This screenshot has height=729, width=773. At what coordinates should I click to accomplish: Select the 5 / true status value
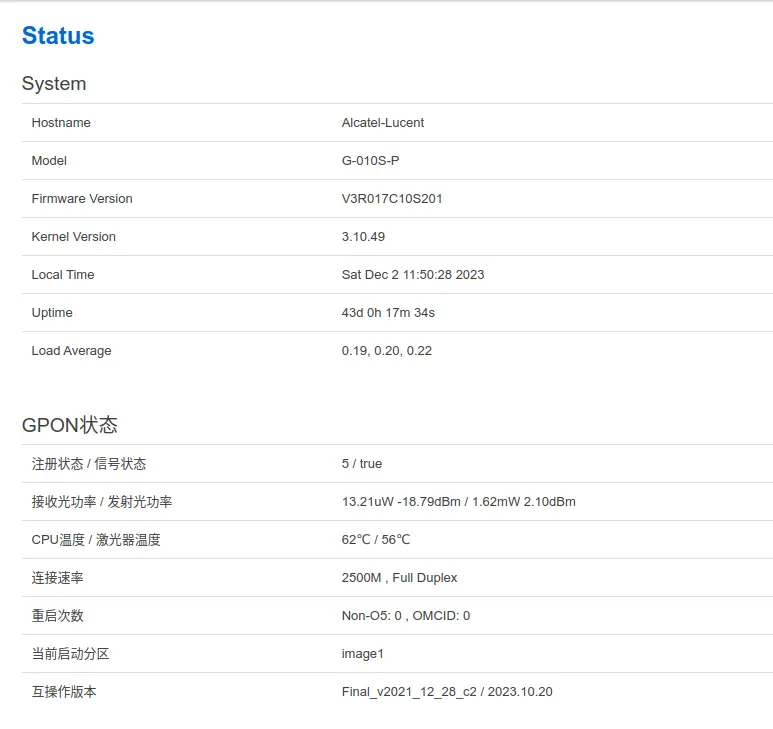coord(361,463)
